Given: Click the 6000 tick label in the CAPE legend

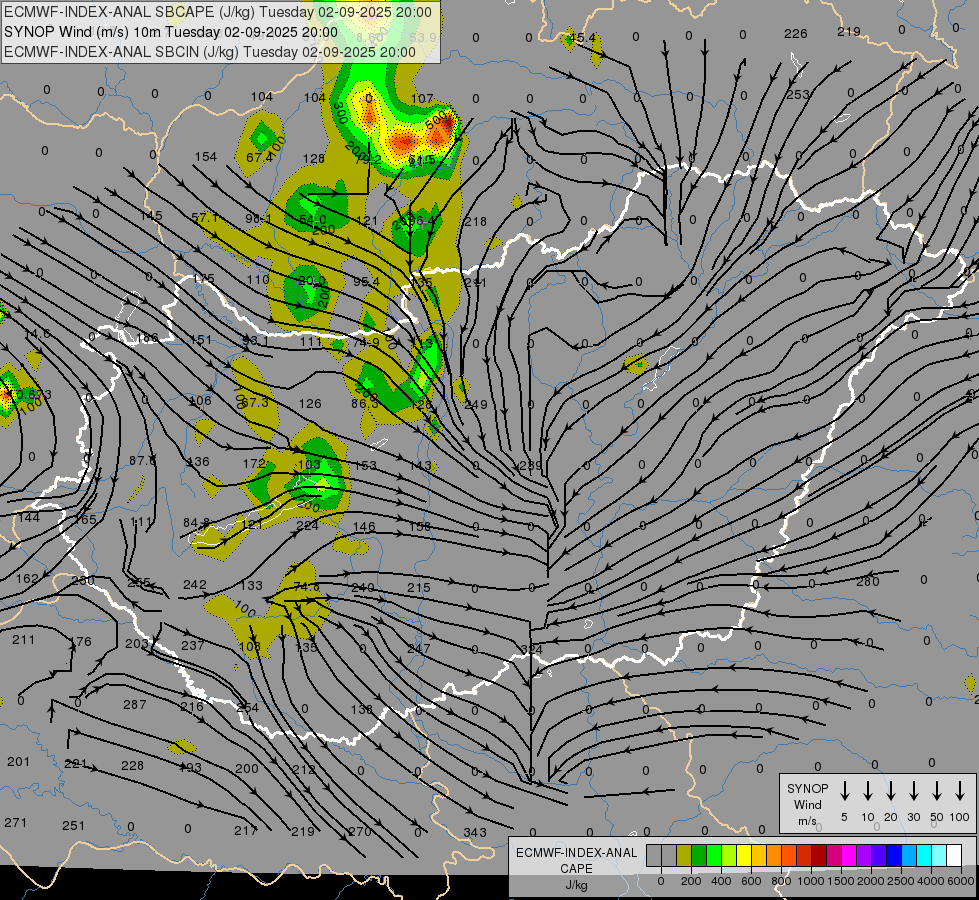Looking at the screenshot, I should click(x=961, y=881).
